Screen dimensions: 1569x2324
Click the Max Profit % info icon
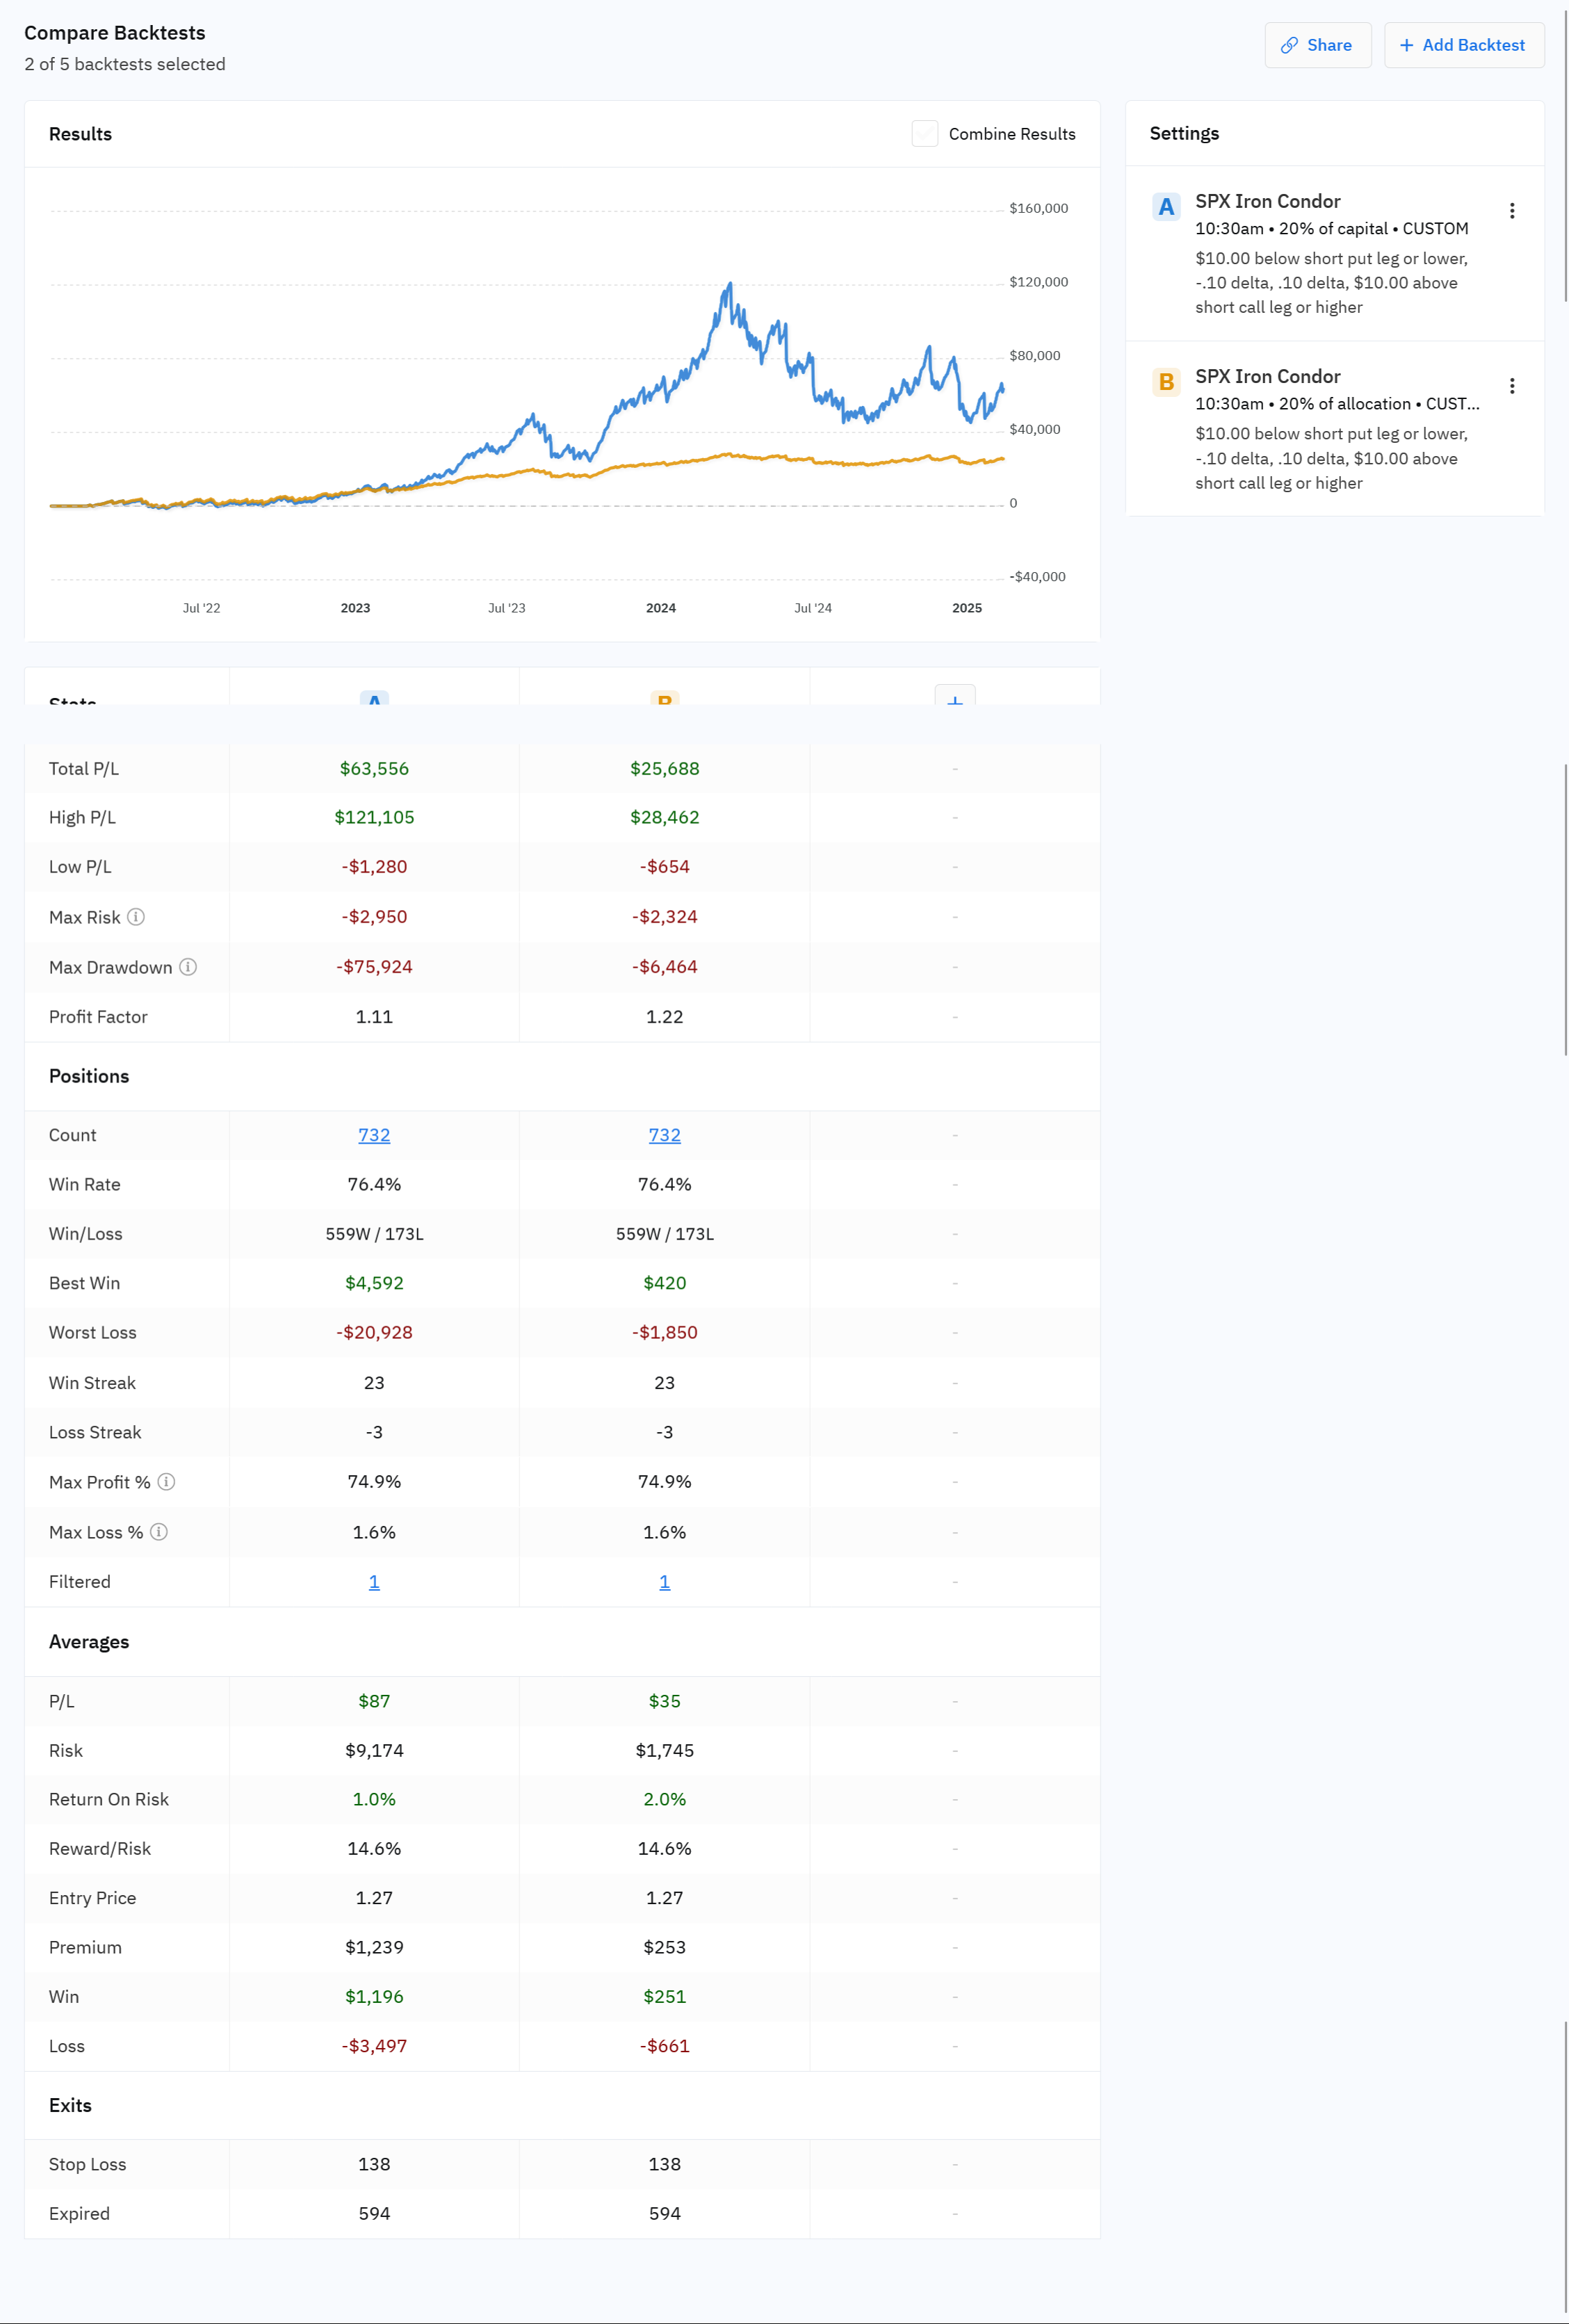click(168, 1482)
